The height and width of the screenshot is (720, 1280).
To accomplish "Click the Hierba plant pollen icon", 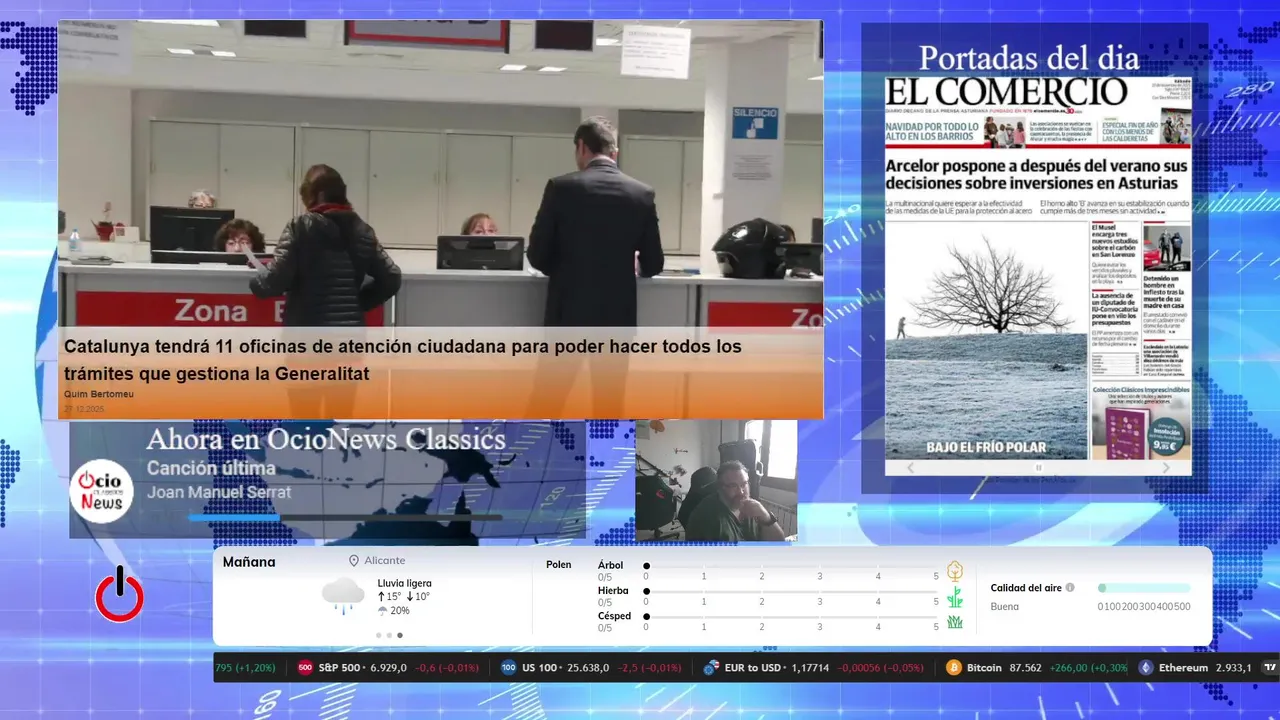I will 955,597.
